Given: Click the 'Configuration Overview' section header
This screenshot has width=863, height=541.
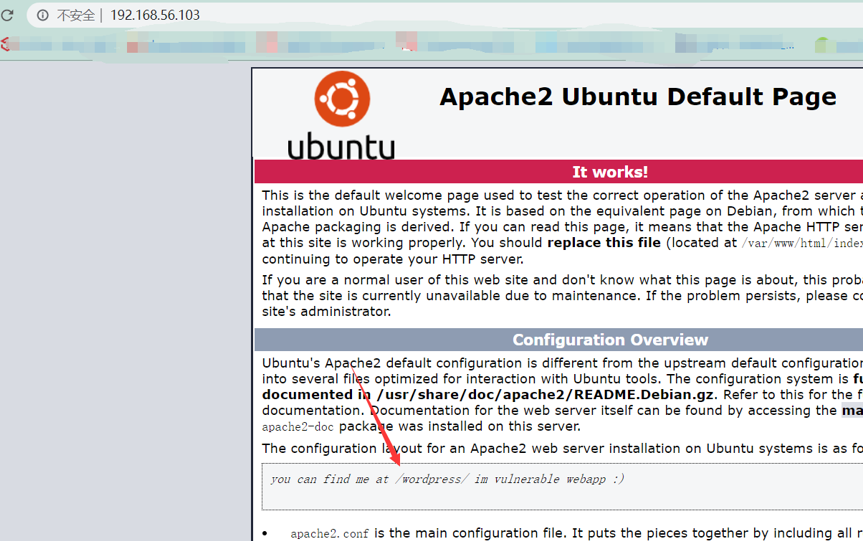Looking at the screenshot, I should pos(610,340).
